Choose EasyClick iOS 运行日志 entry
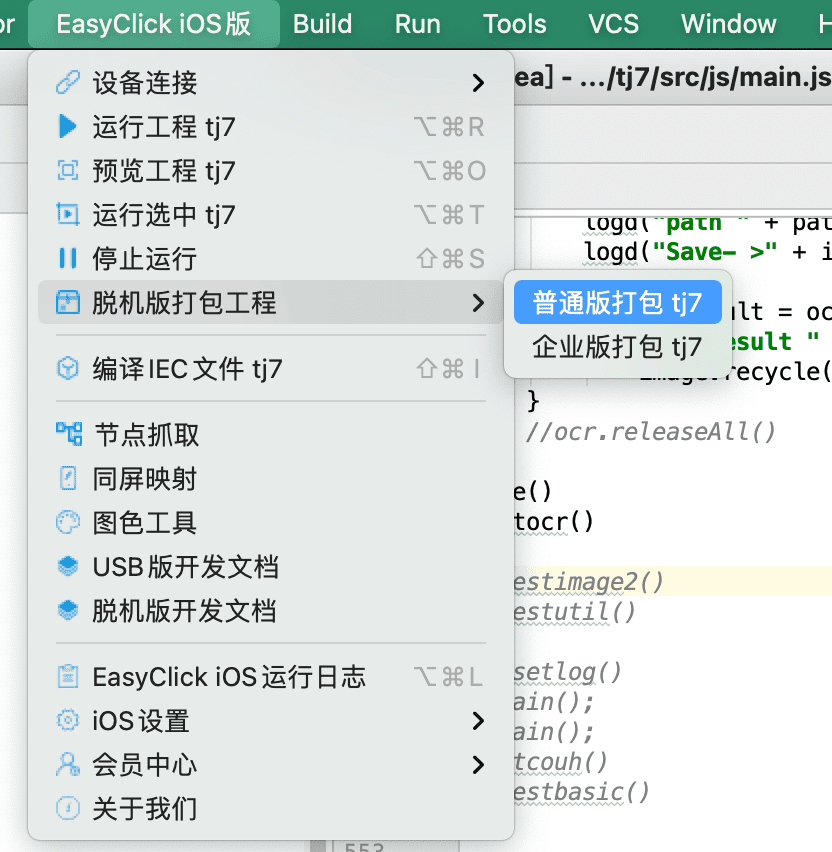This screenshot has height=852, width=832. point(271,676)
